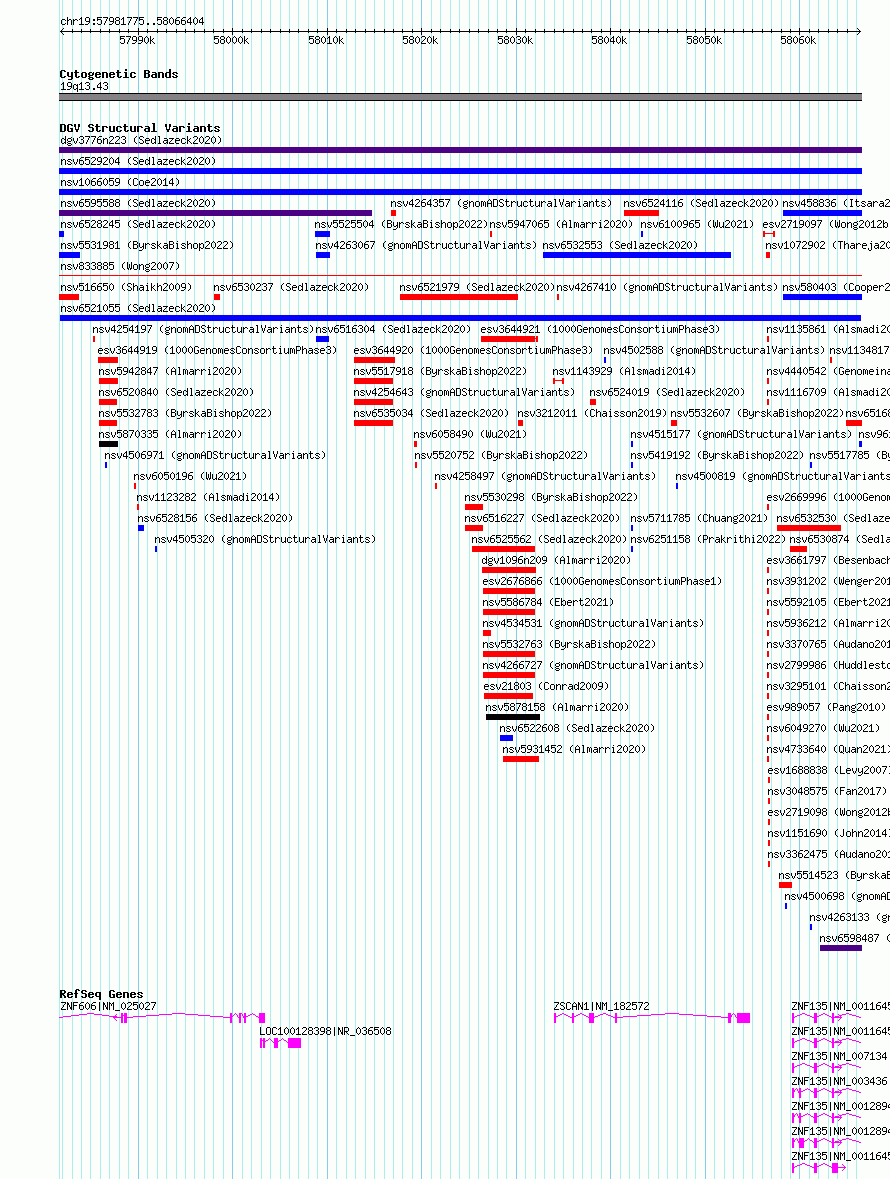This screenshot has width=890, height=1179.
Task: Open nsv6521055 (Sedlazeck2020) variant
Action: (138, 308)
